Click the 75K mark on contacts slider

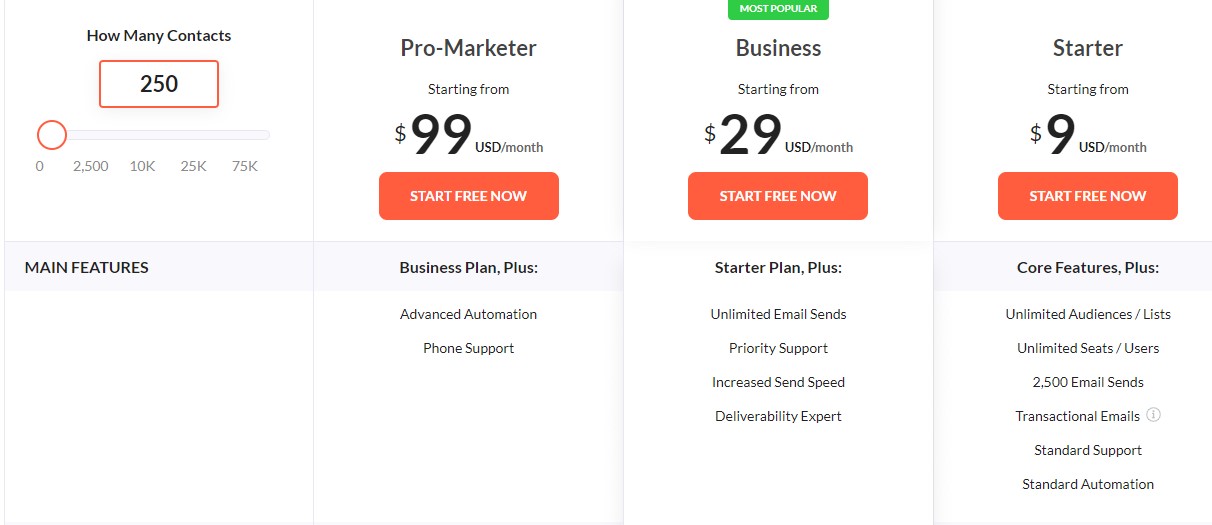245,166
